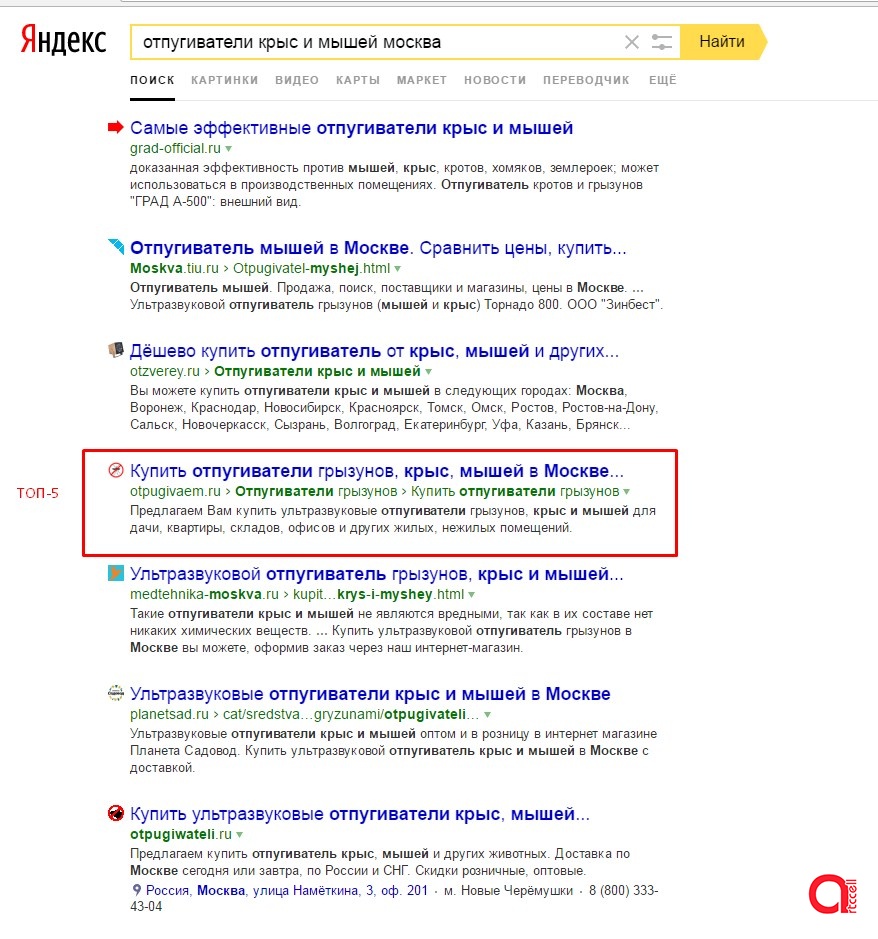Image resolution: width=878 pixels, height=939 pixels.
Task: Click the Найти search button
Action: (723, 42)
